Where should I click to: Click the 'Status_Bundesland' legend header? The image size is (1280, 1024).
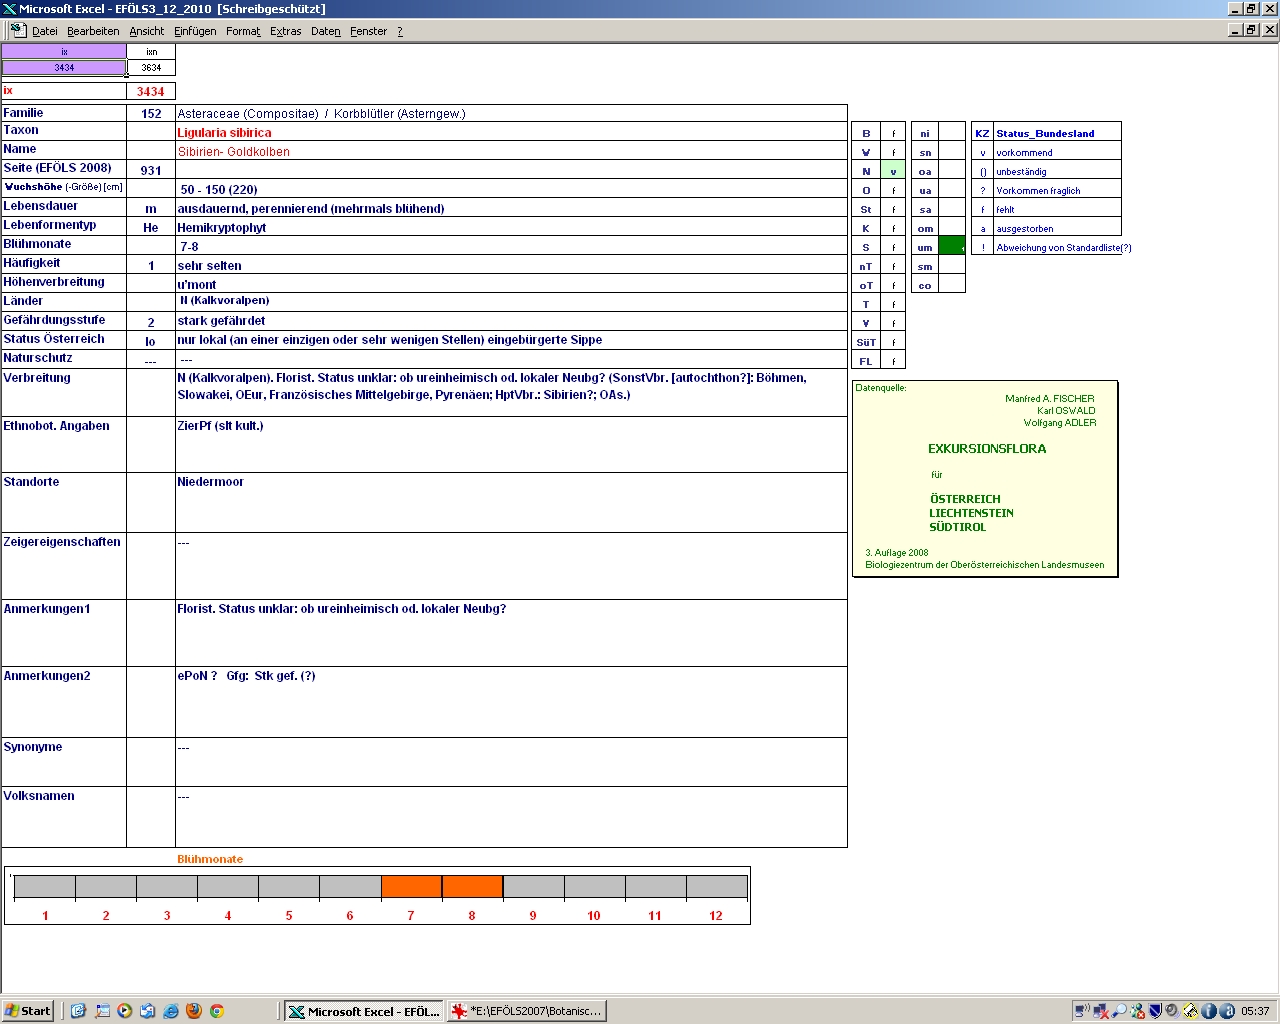pyautogui.click(x=1045, y=133)
